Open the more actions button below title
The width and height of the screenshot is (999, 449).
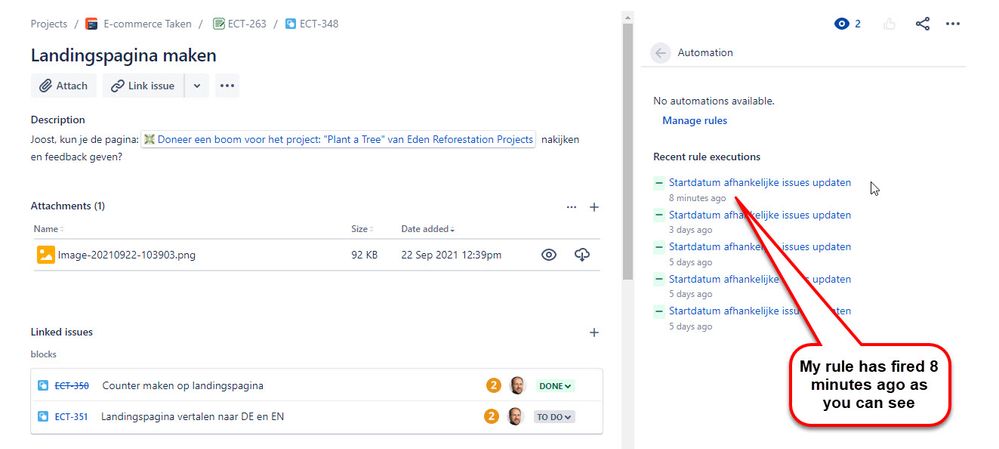point(227,85)
